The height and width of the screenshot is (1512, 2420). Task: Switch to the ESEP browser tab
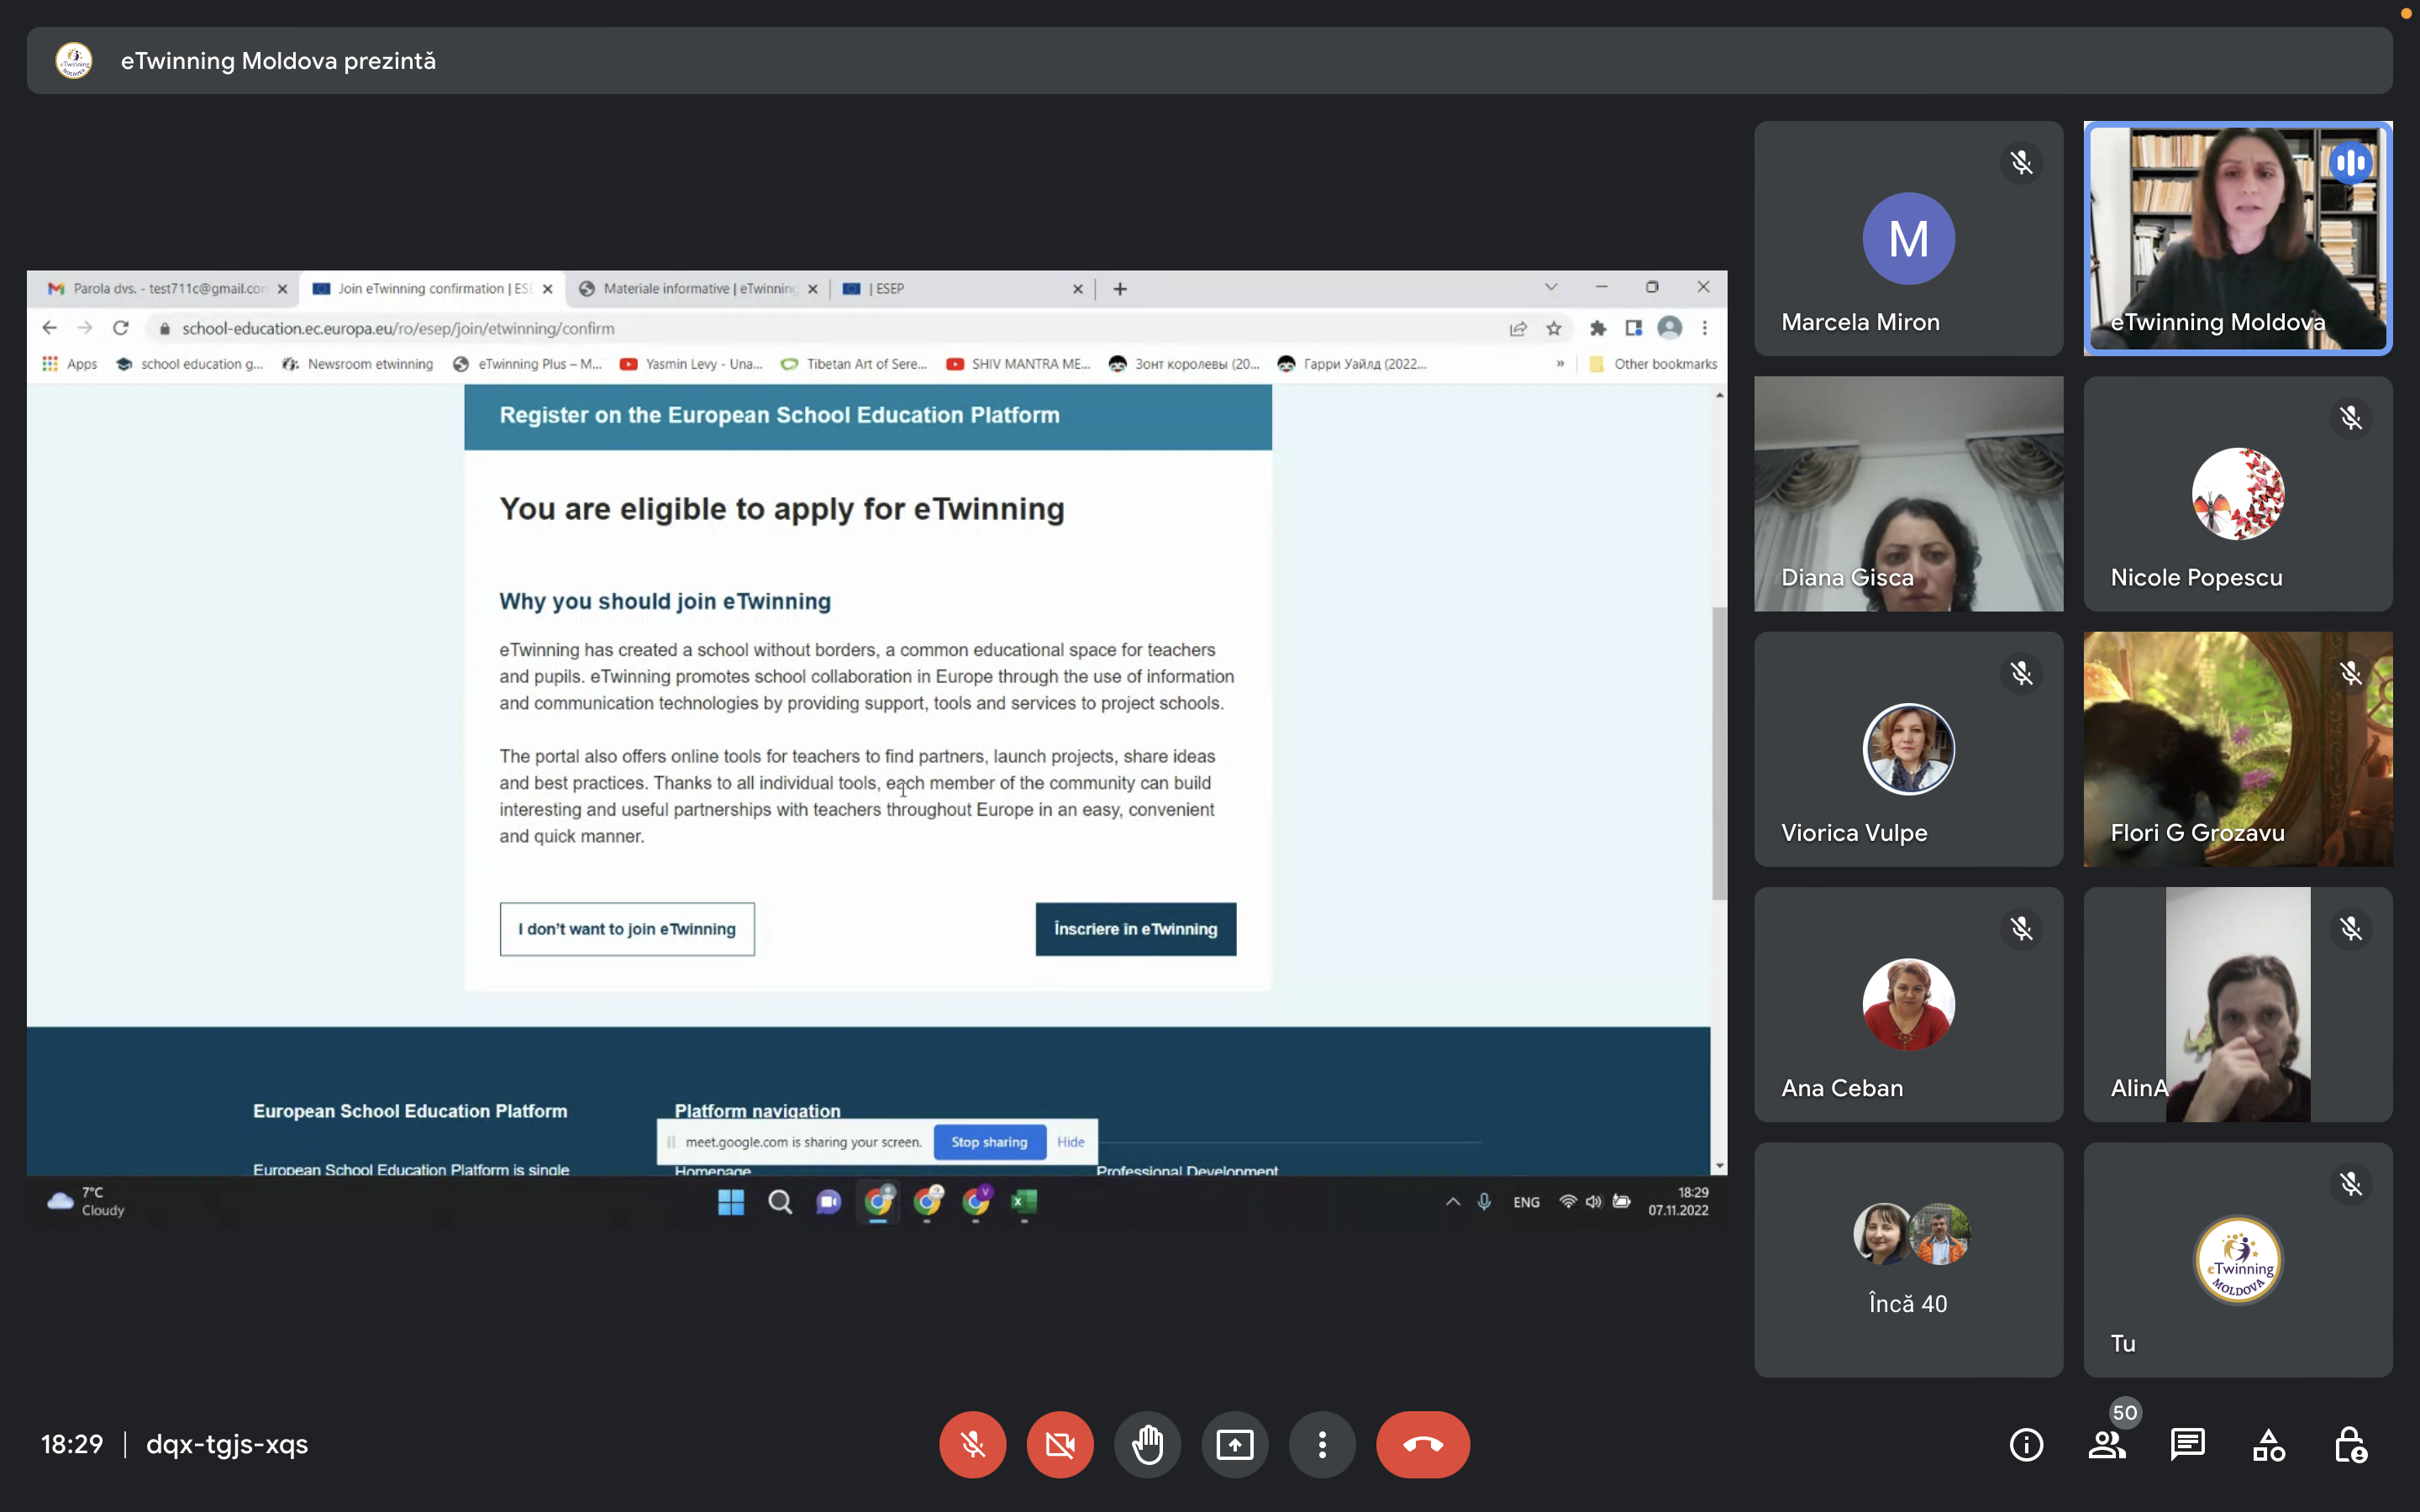(x=962, y=288)
